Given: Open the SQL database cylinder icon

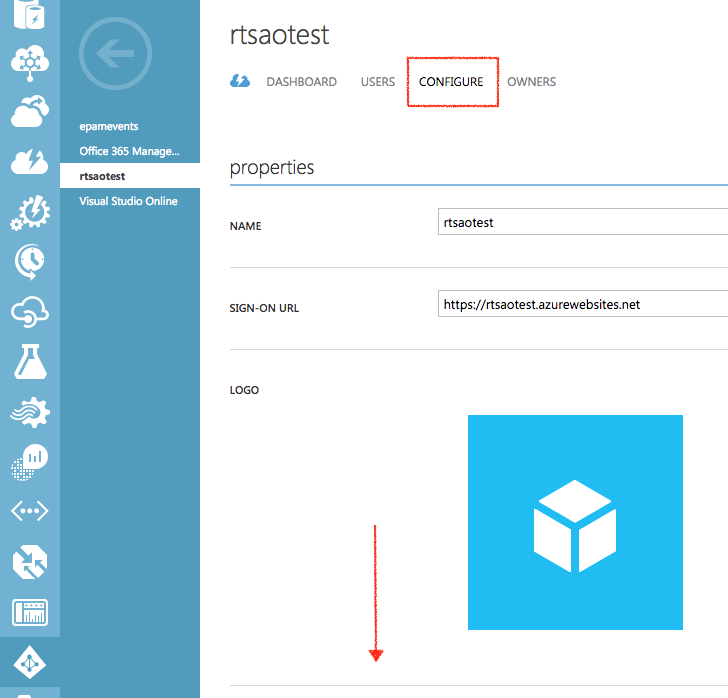Looking at the screenshot, I should pyautogui.click(x=29, y=14).
